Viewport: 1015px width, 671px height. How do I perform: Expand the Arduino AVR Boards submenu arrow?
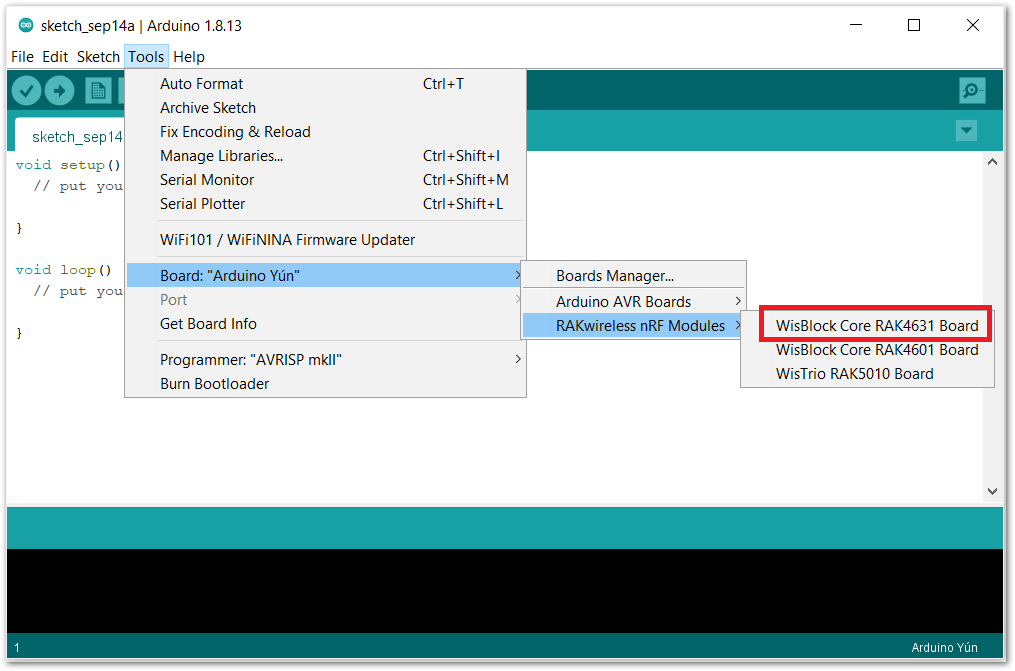[x=737, y=302]
